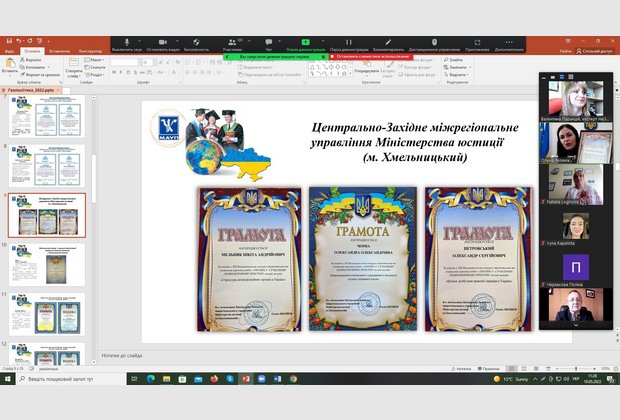Screen dimensions: 620x420
Task: Open Windows Start menu
Action: [8, 379]
